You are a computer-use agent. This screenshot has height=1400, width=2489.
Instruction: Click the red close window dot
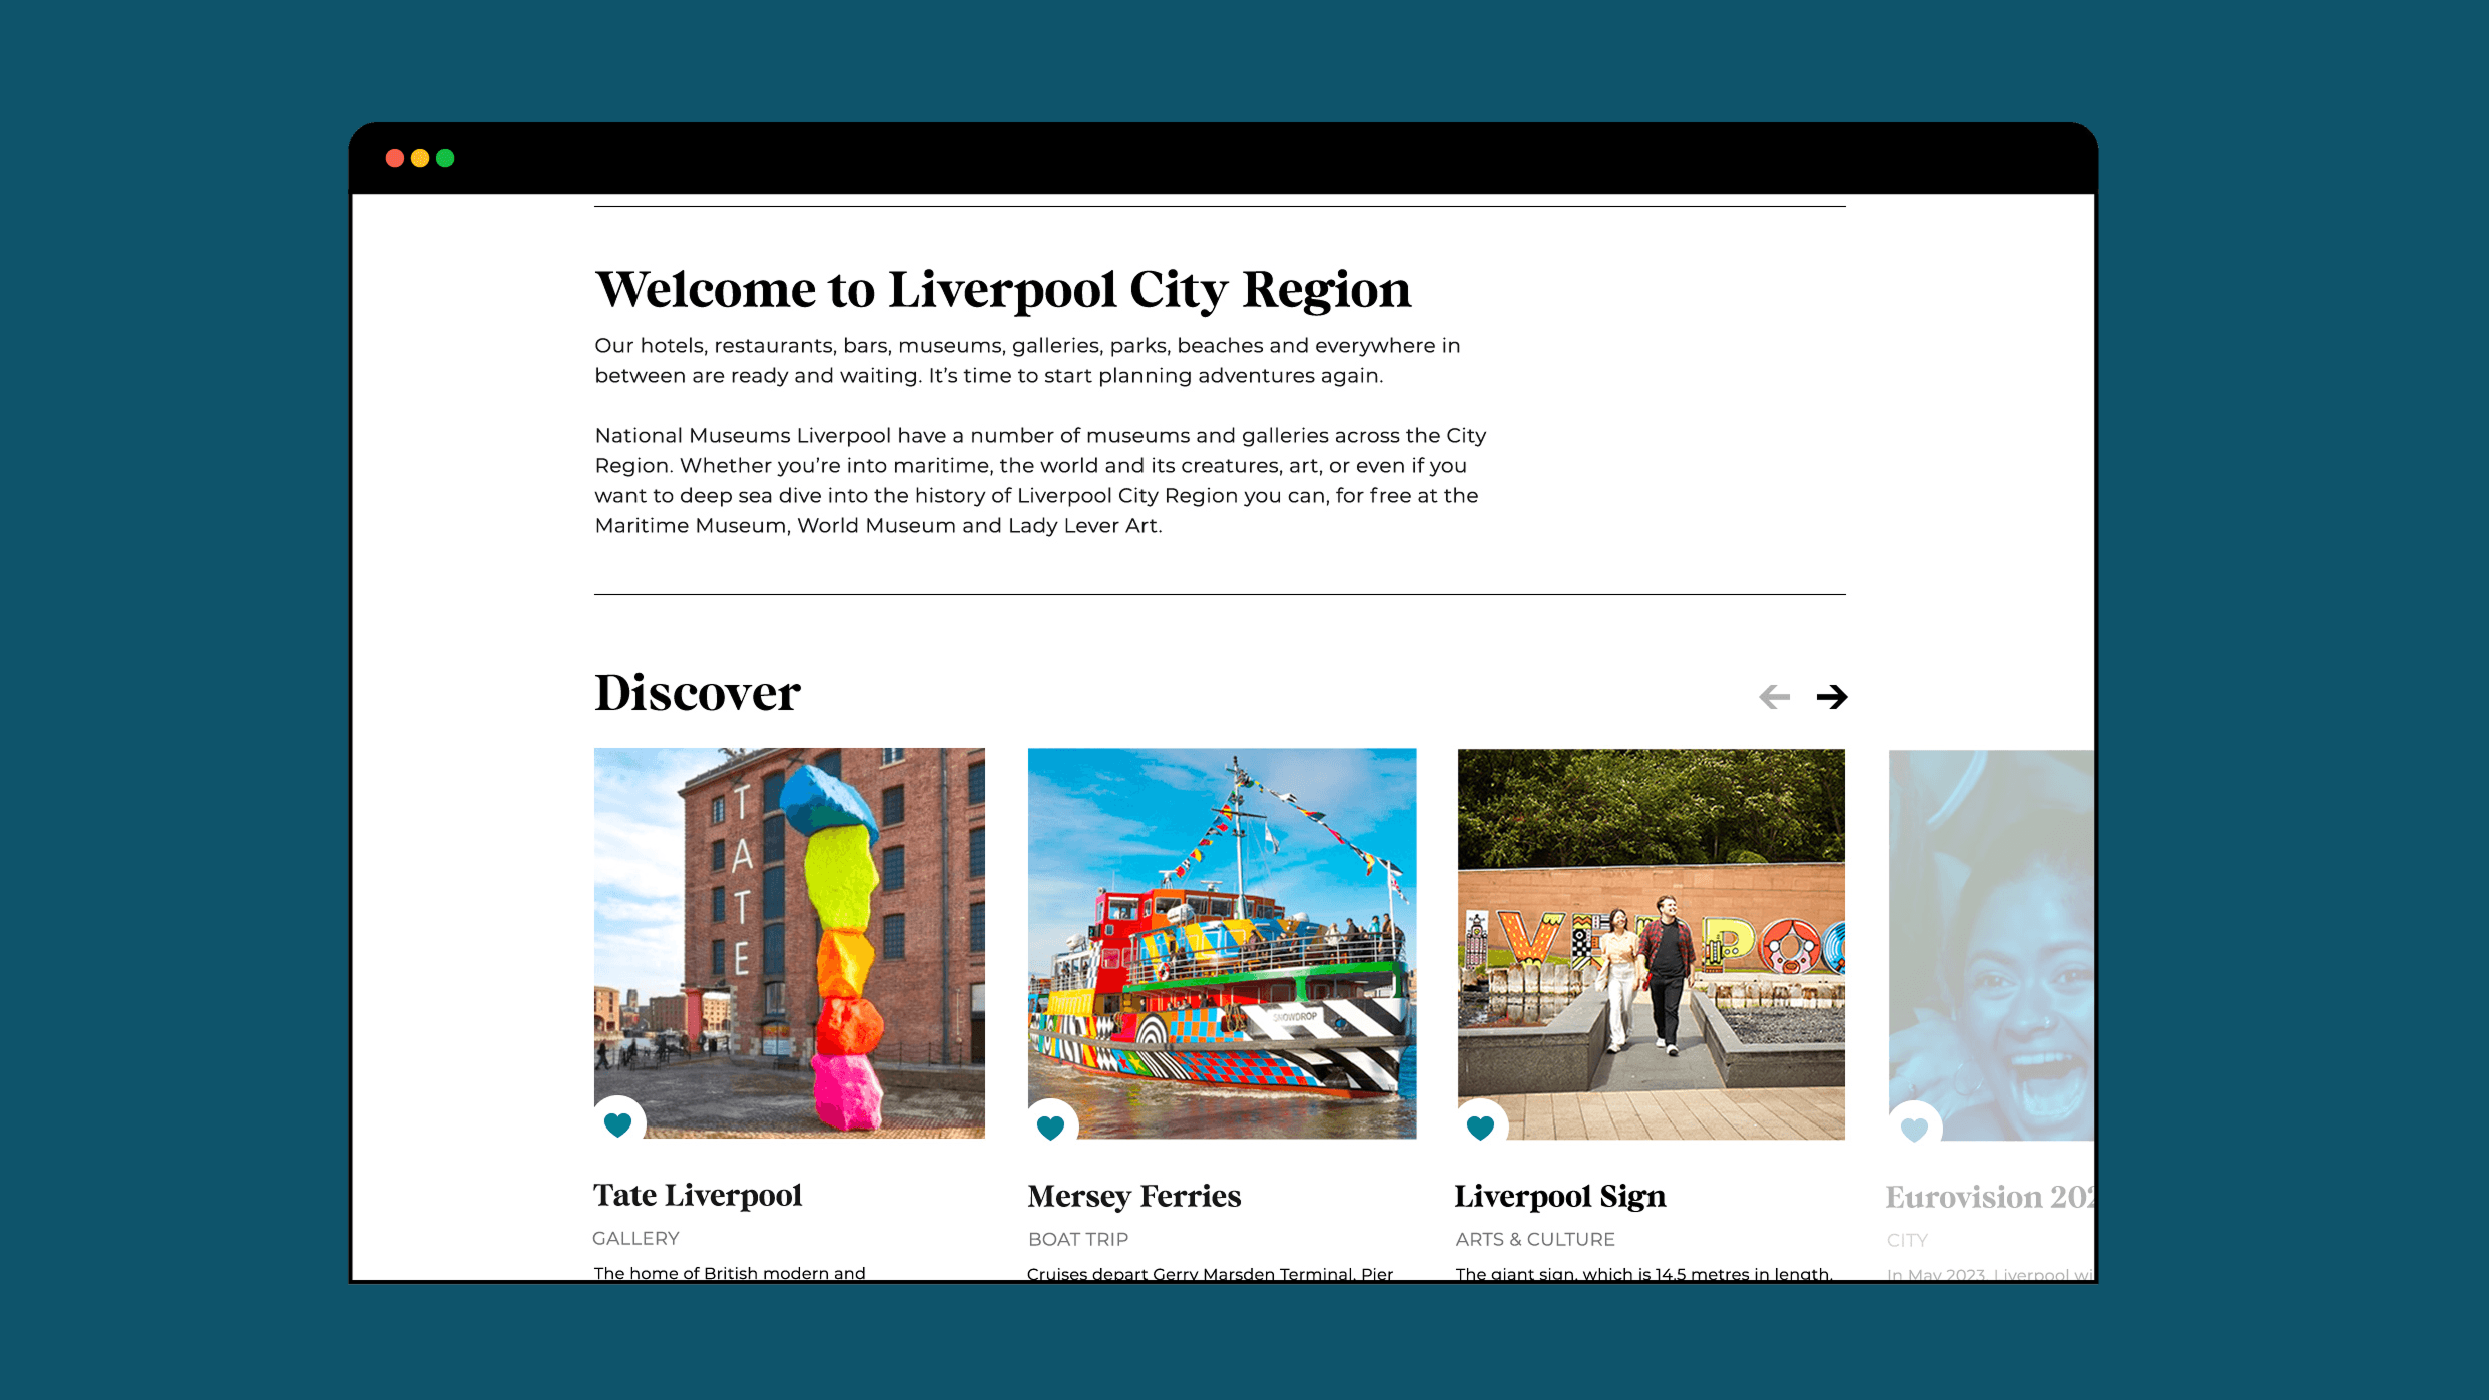395,158
